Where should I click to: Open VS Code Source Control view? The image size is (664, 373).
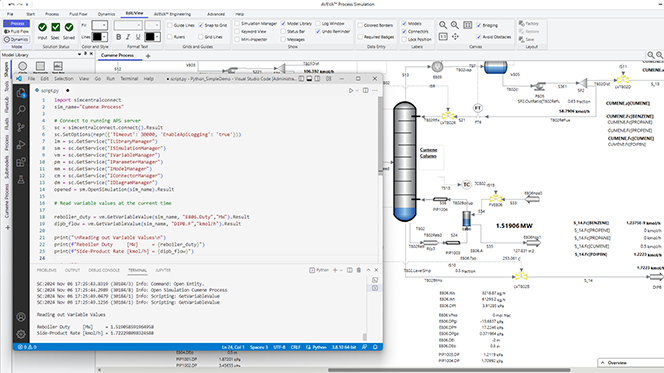tap(21, 127)
